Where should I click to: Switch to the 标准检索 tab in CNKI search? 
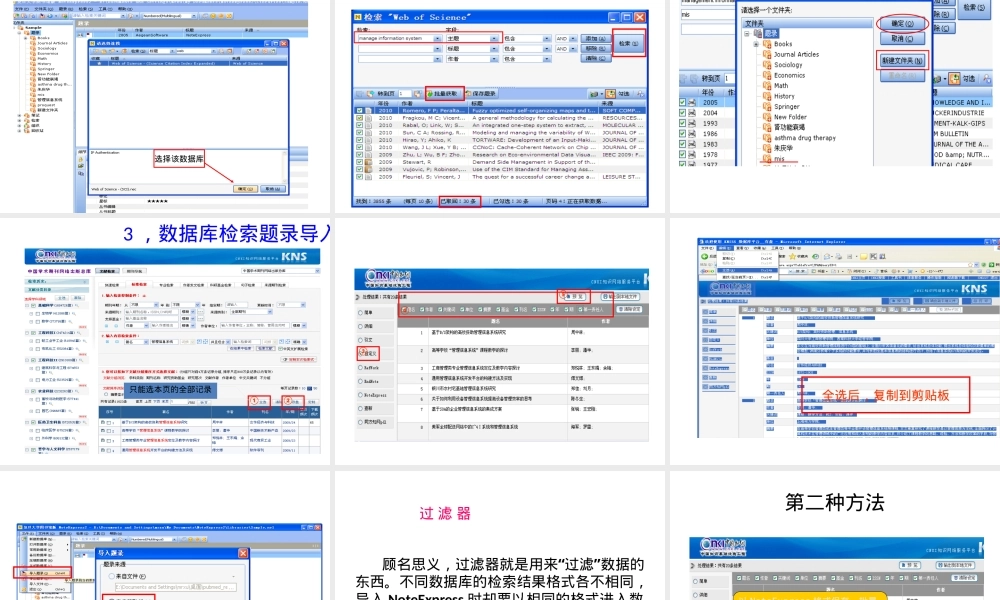point(138,284)
